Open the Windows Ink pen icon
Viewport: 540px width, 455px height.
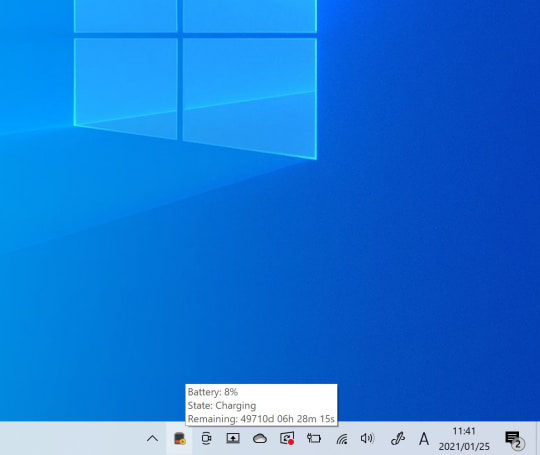[x=398, y=438]
